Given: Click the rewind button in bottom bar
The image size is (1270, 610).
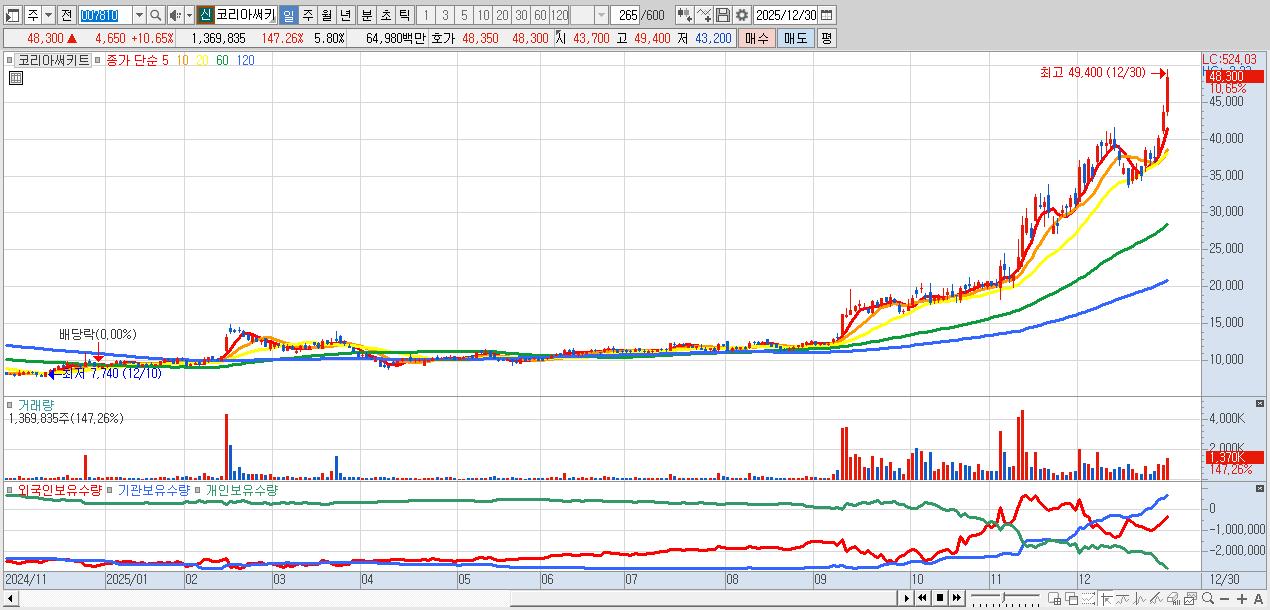Looking at the screenshot, I should tap(923, 598).
